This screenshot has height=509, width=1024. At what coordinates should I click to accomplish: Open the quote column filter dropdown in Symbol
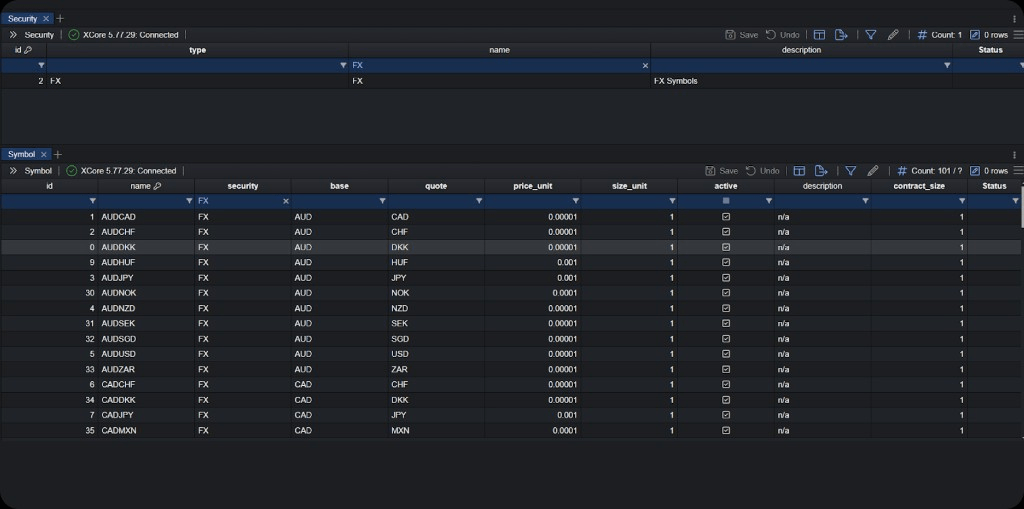pyautogui.click(x=479, y=201)
